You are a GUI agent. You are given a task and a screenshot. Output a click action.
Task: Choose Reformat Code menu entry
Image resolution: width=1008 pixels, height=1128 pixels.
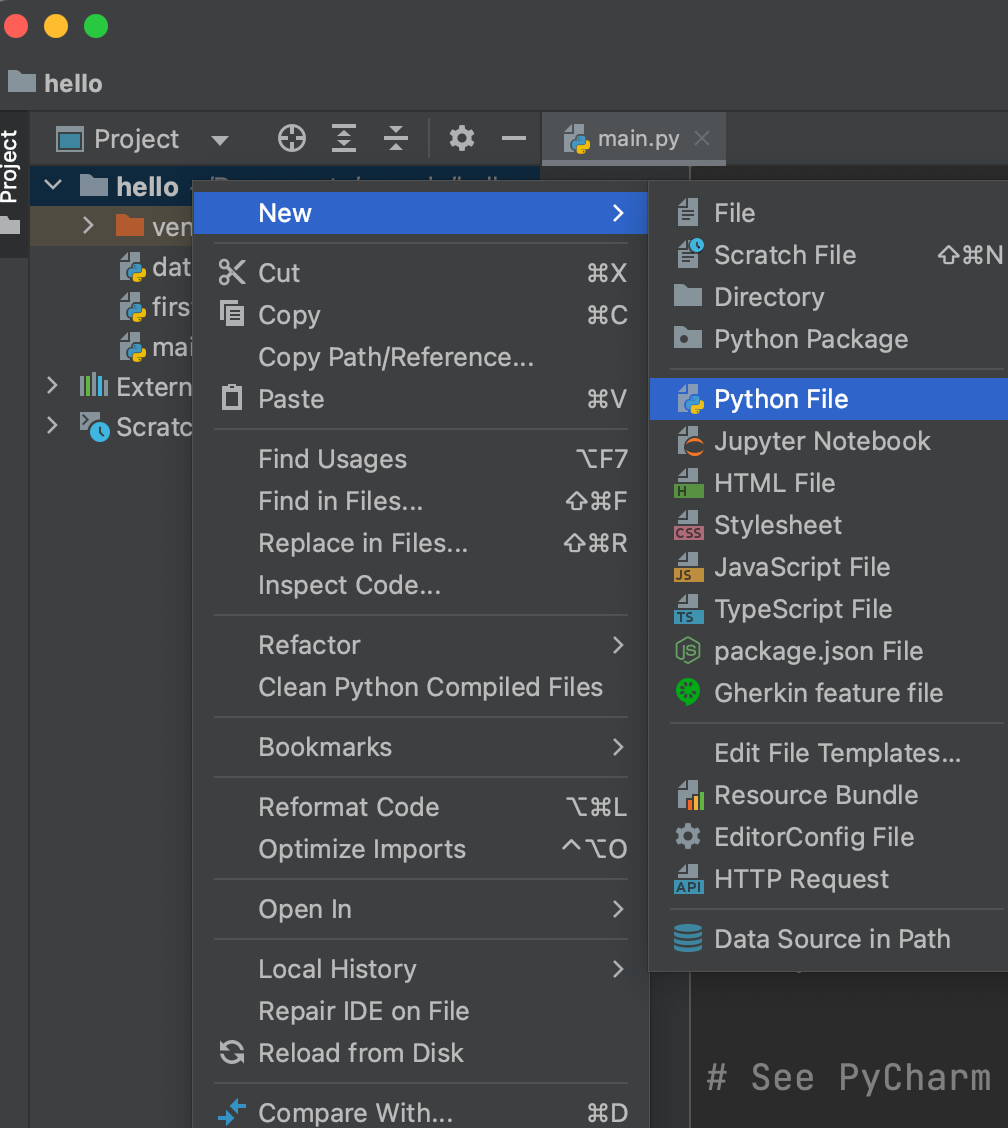pos(421,807)
